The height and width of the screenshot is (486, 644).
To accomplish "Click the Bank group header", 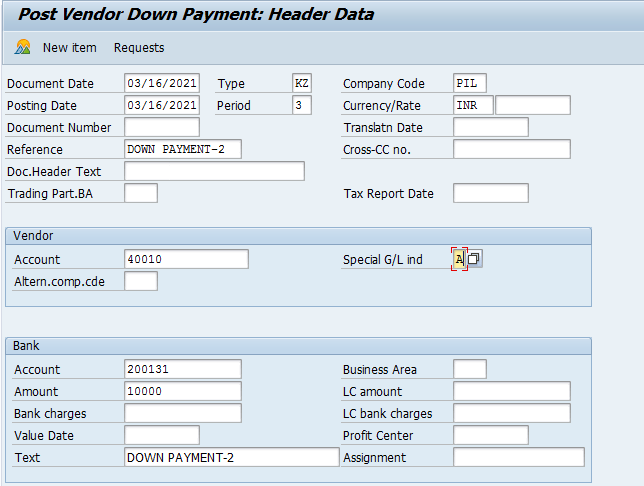I will (299, 346).
